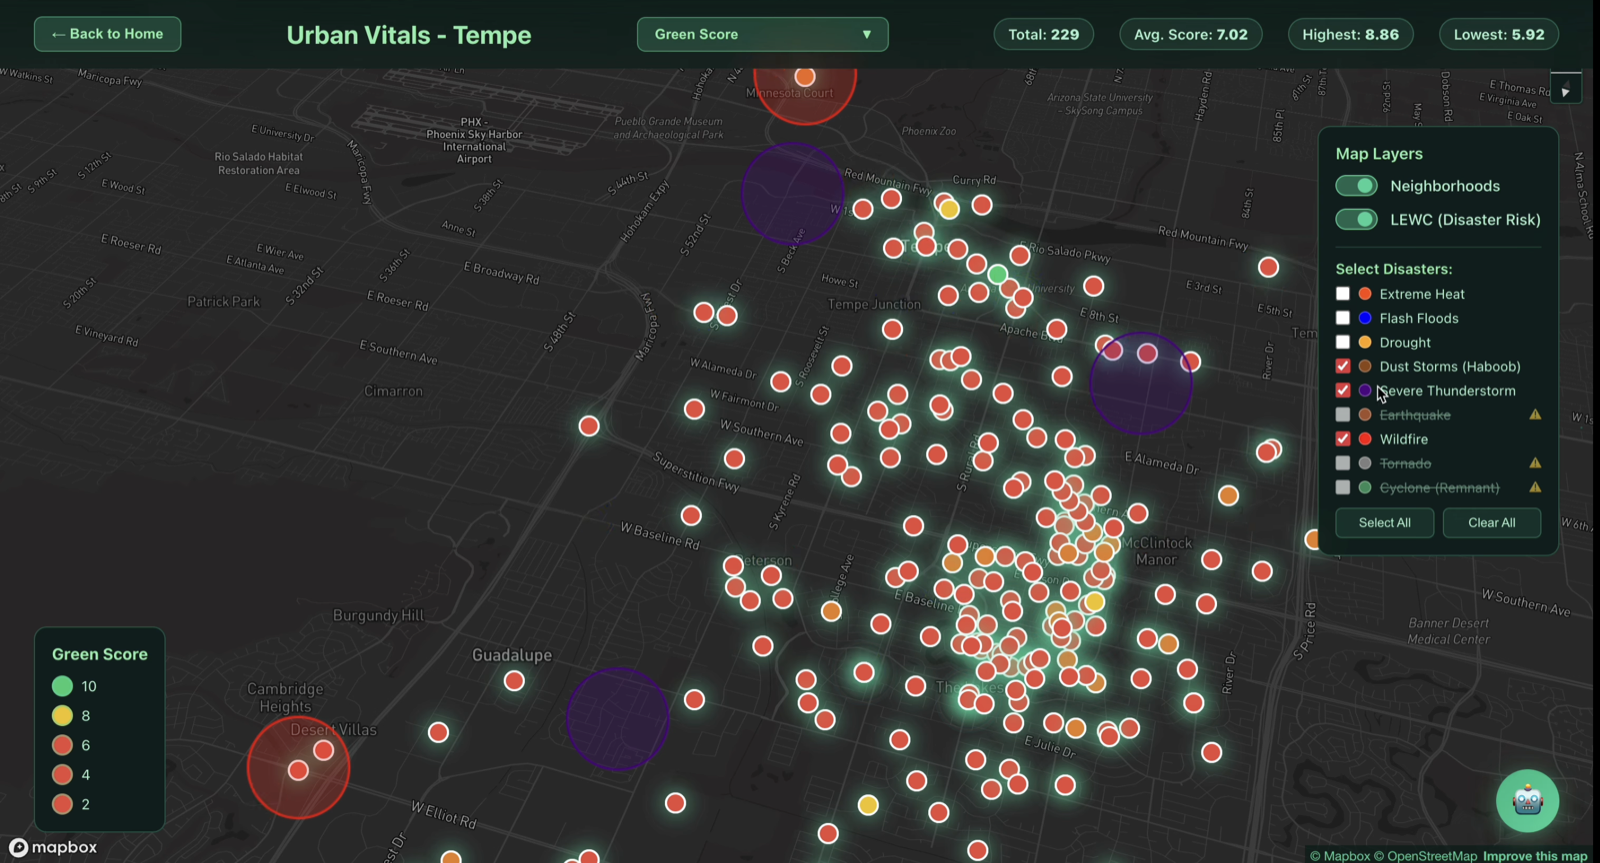
Task: Click the thunderstorm circle near Red Mountain Fwy
Action: click(x=793, y=193)
